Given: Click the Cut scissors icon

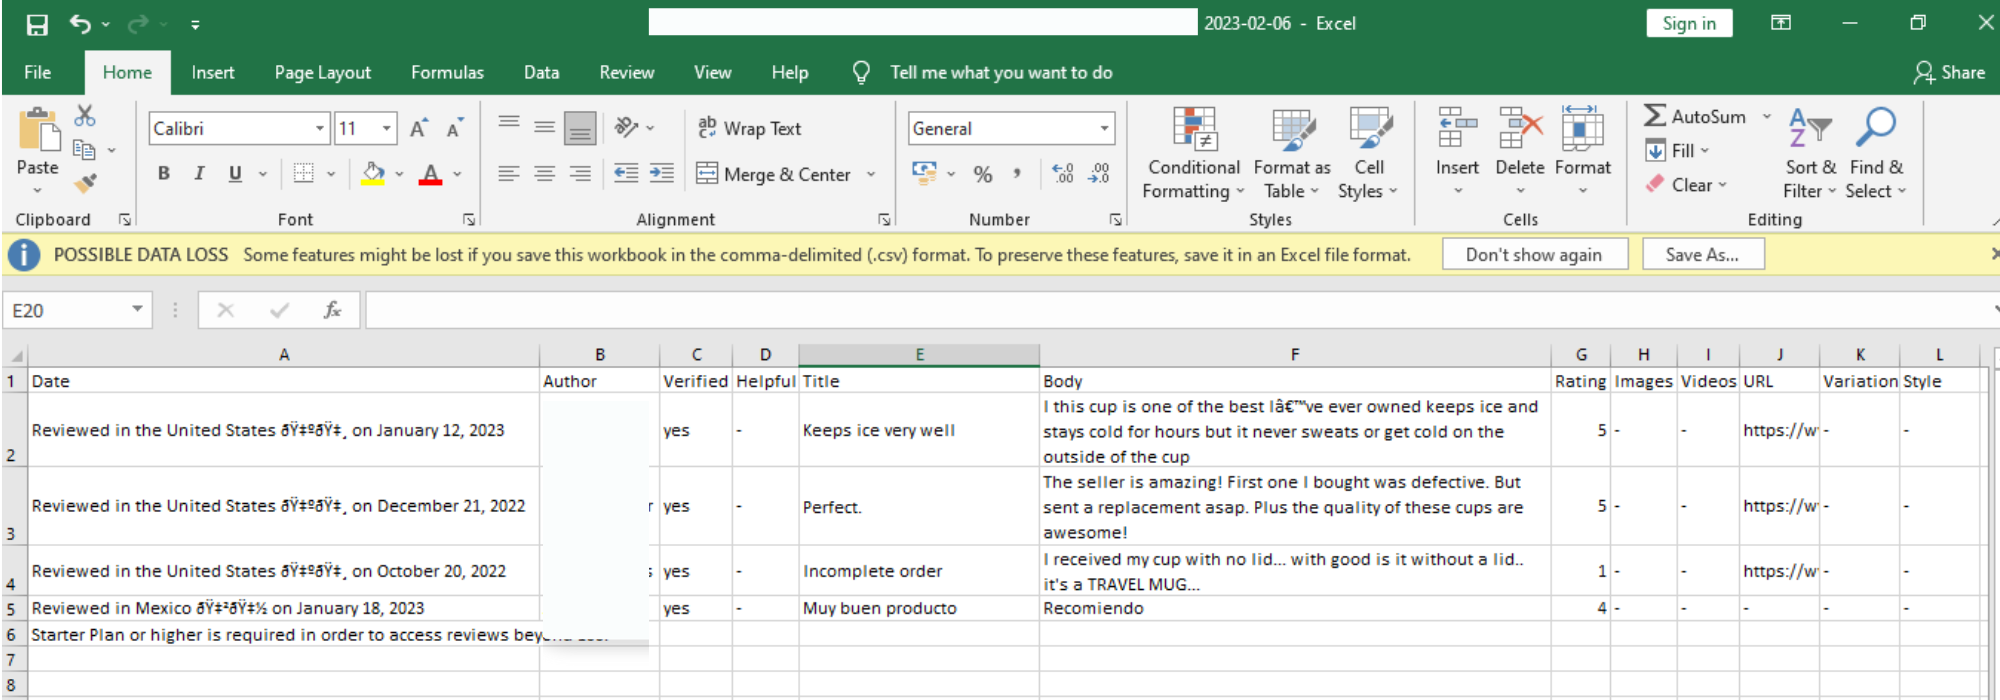Looking at the screenshot, I should (x=85, y=116).
